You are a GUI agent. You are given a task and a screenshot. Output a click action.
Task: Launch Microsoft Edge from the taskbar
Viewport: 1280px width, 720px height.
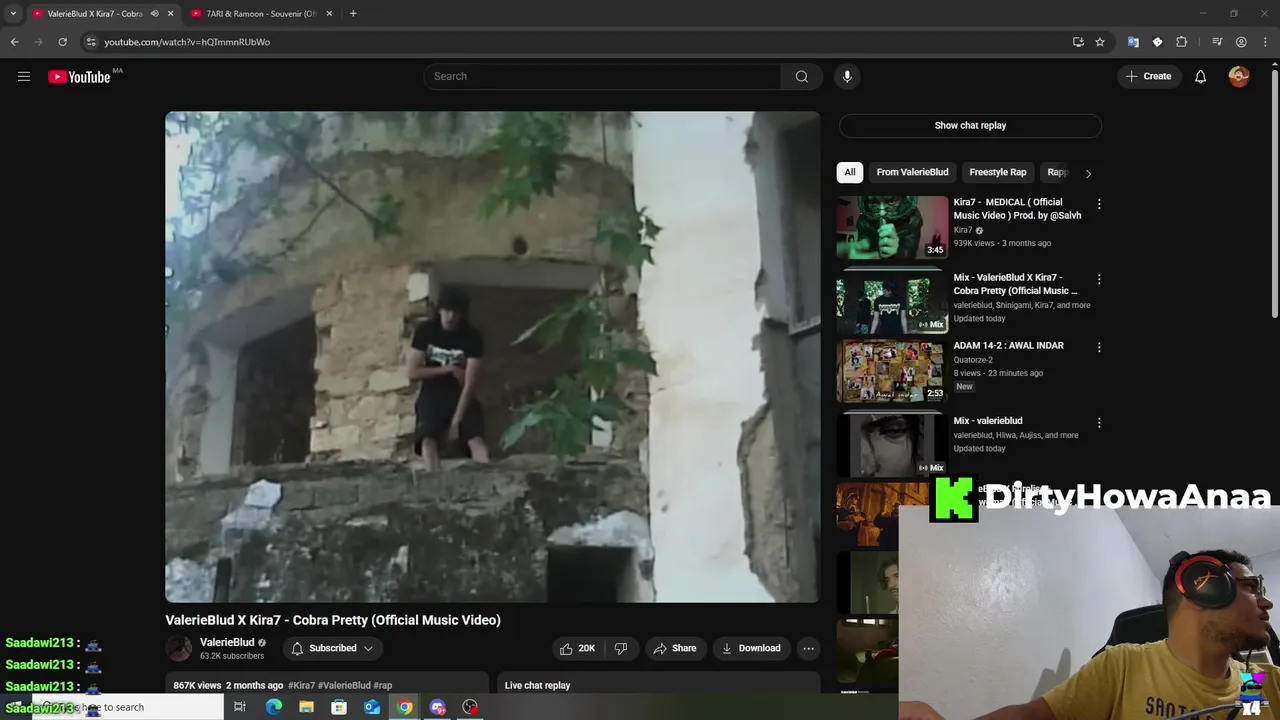click(x=273, y=707)
